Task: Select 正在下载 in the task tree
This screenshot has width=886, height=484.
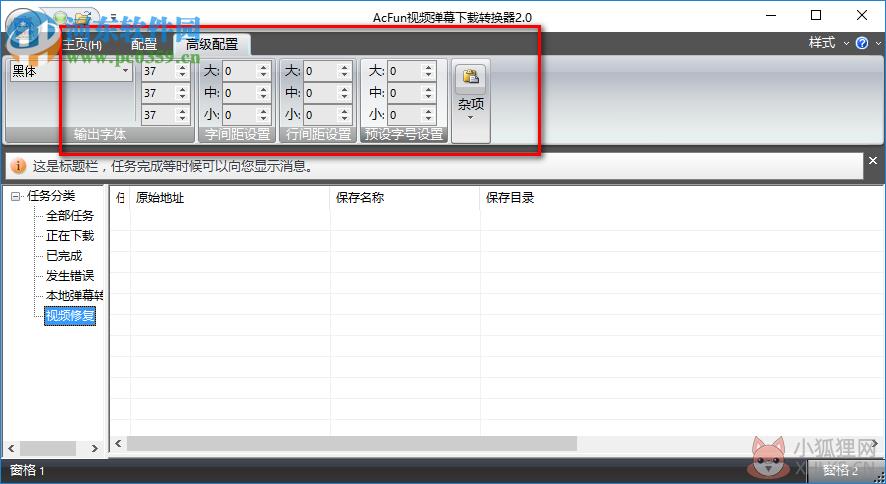Action: (70, 236)
